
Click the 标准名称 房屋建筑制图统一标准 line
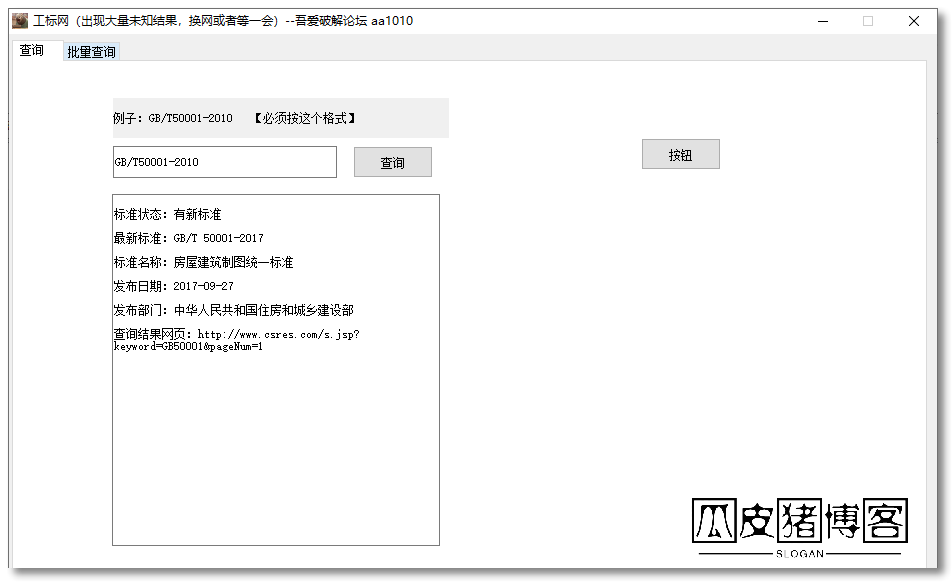[x=203, y=262]
